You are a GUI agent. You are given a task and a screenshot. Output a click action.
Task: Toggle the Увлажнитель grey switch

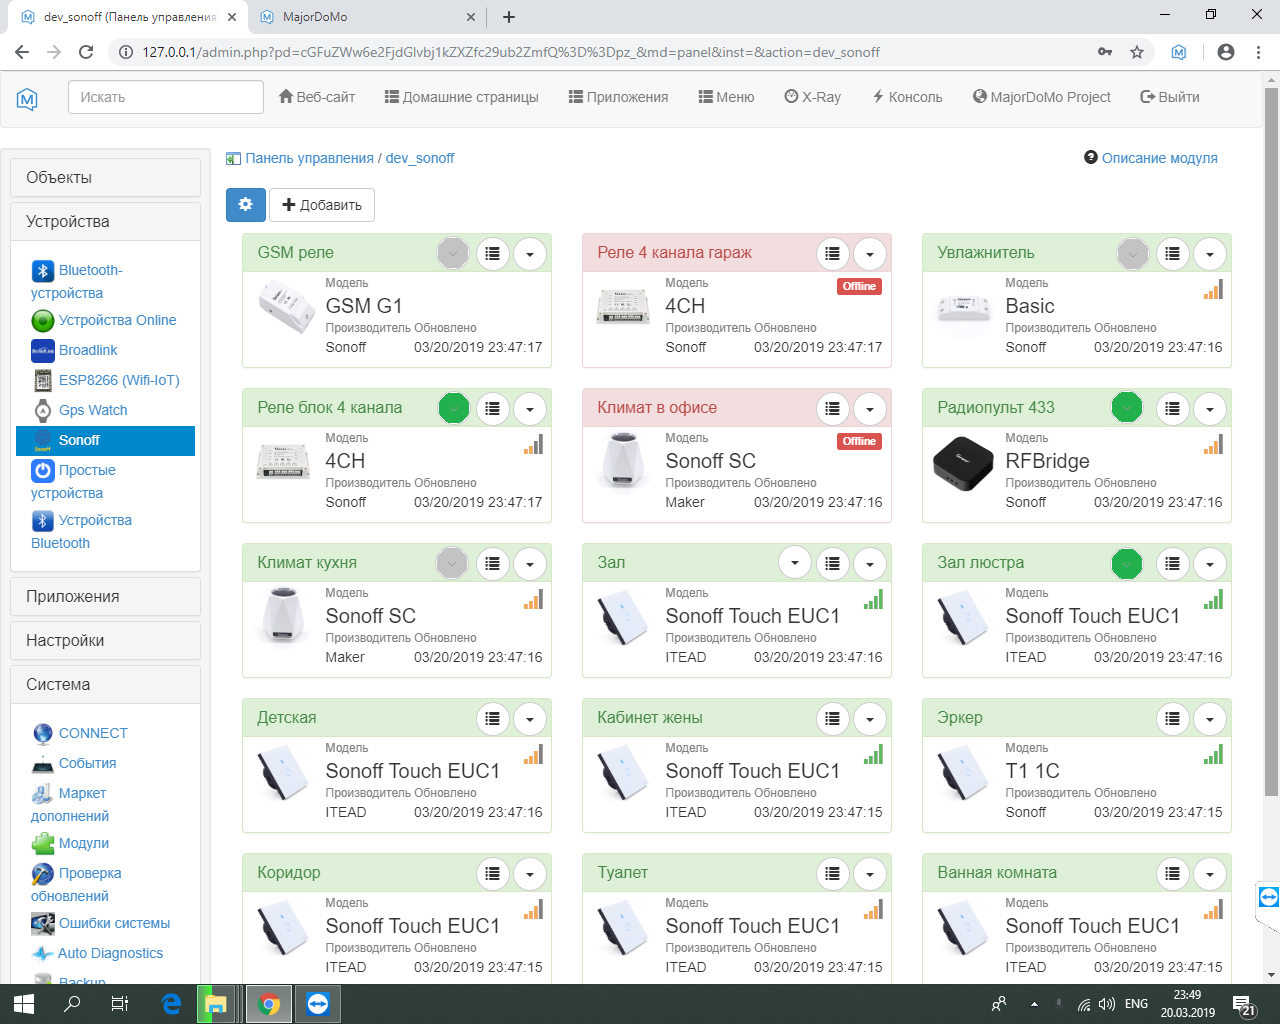(1132, 254)
